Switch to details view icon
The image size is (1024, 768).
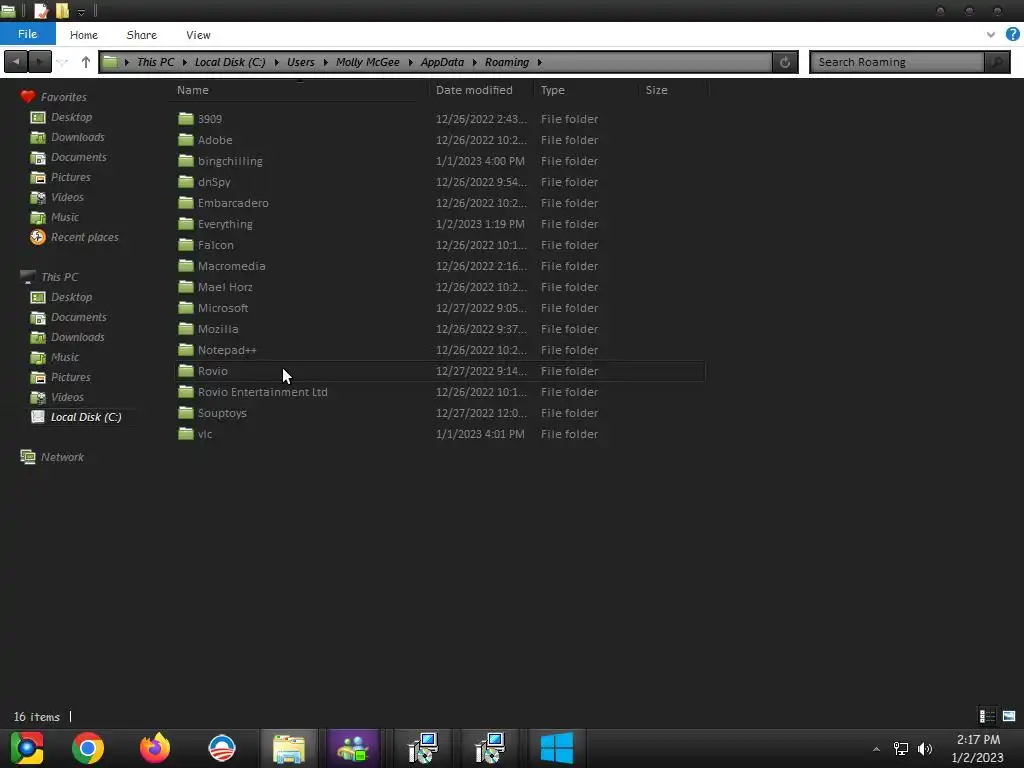[987, 716]
